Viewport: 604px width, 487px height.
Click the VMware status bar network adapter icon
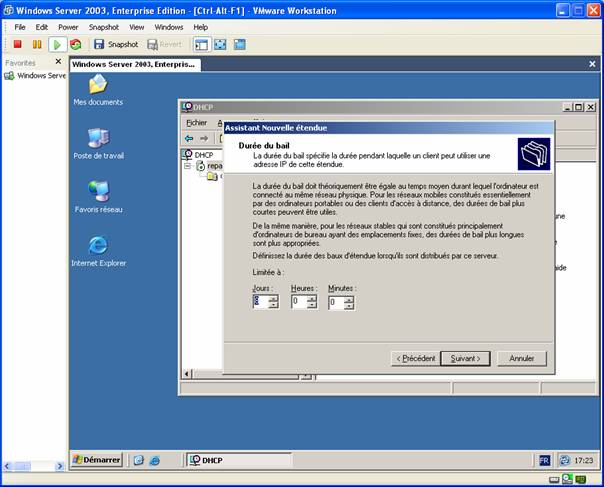pyautogui.click(x=567, y=479)
